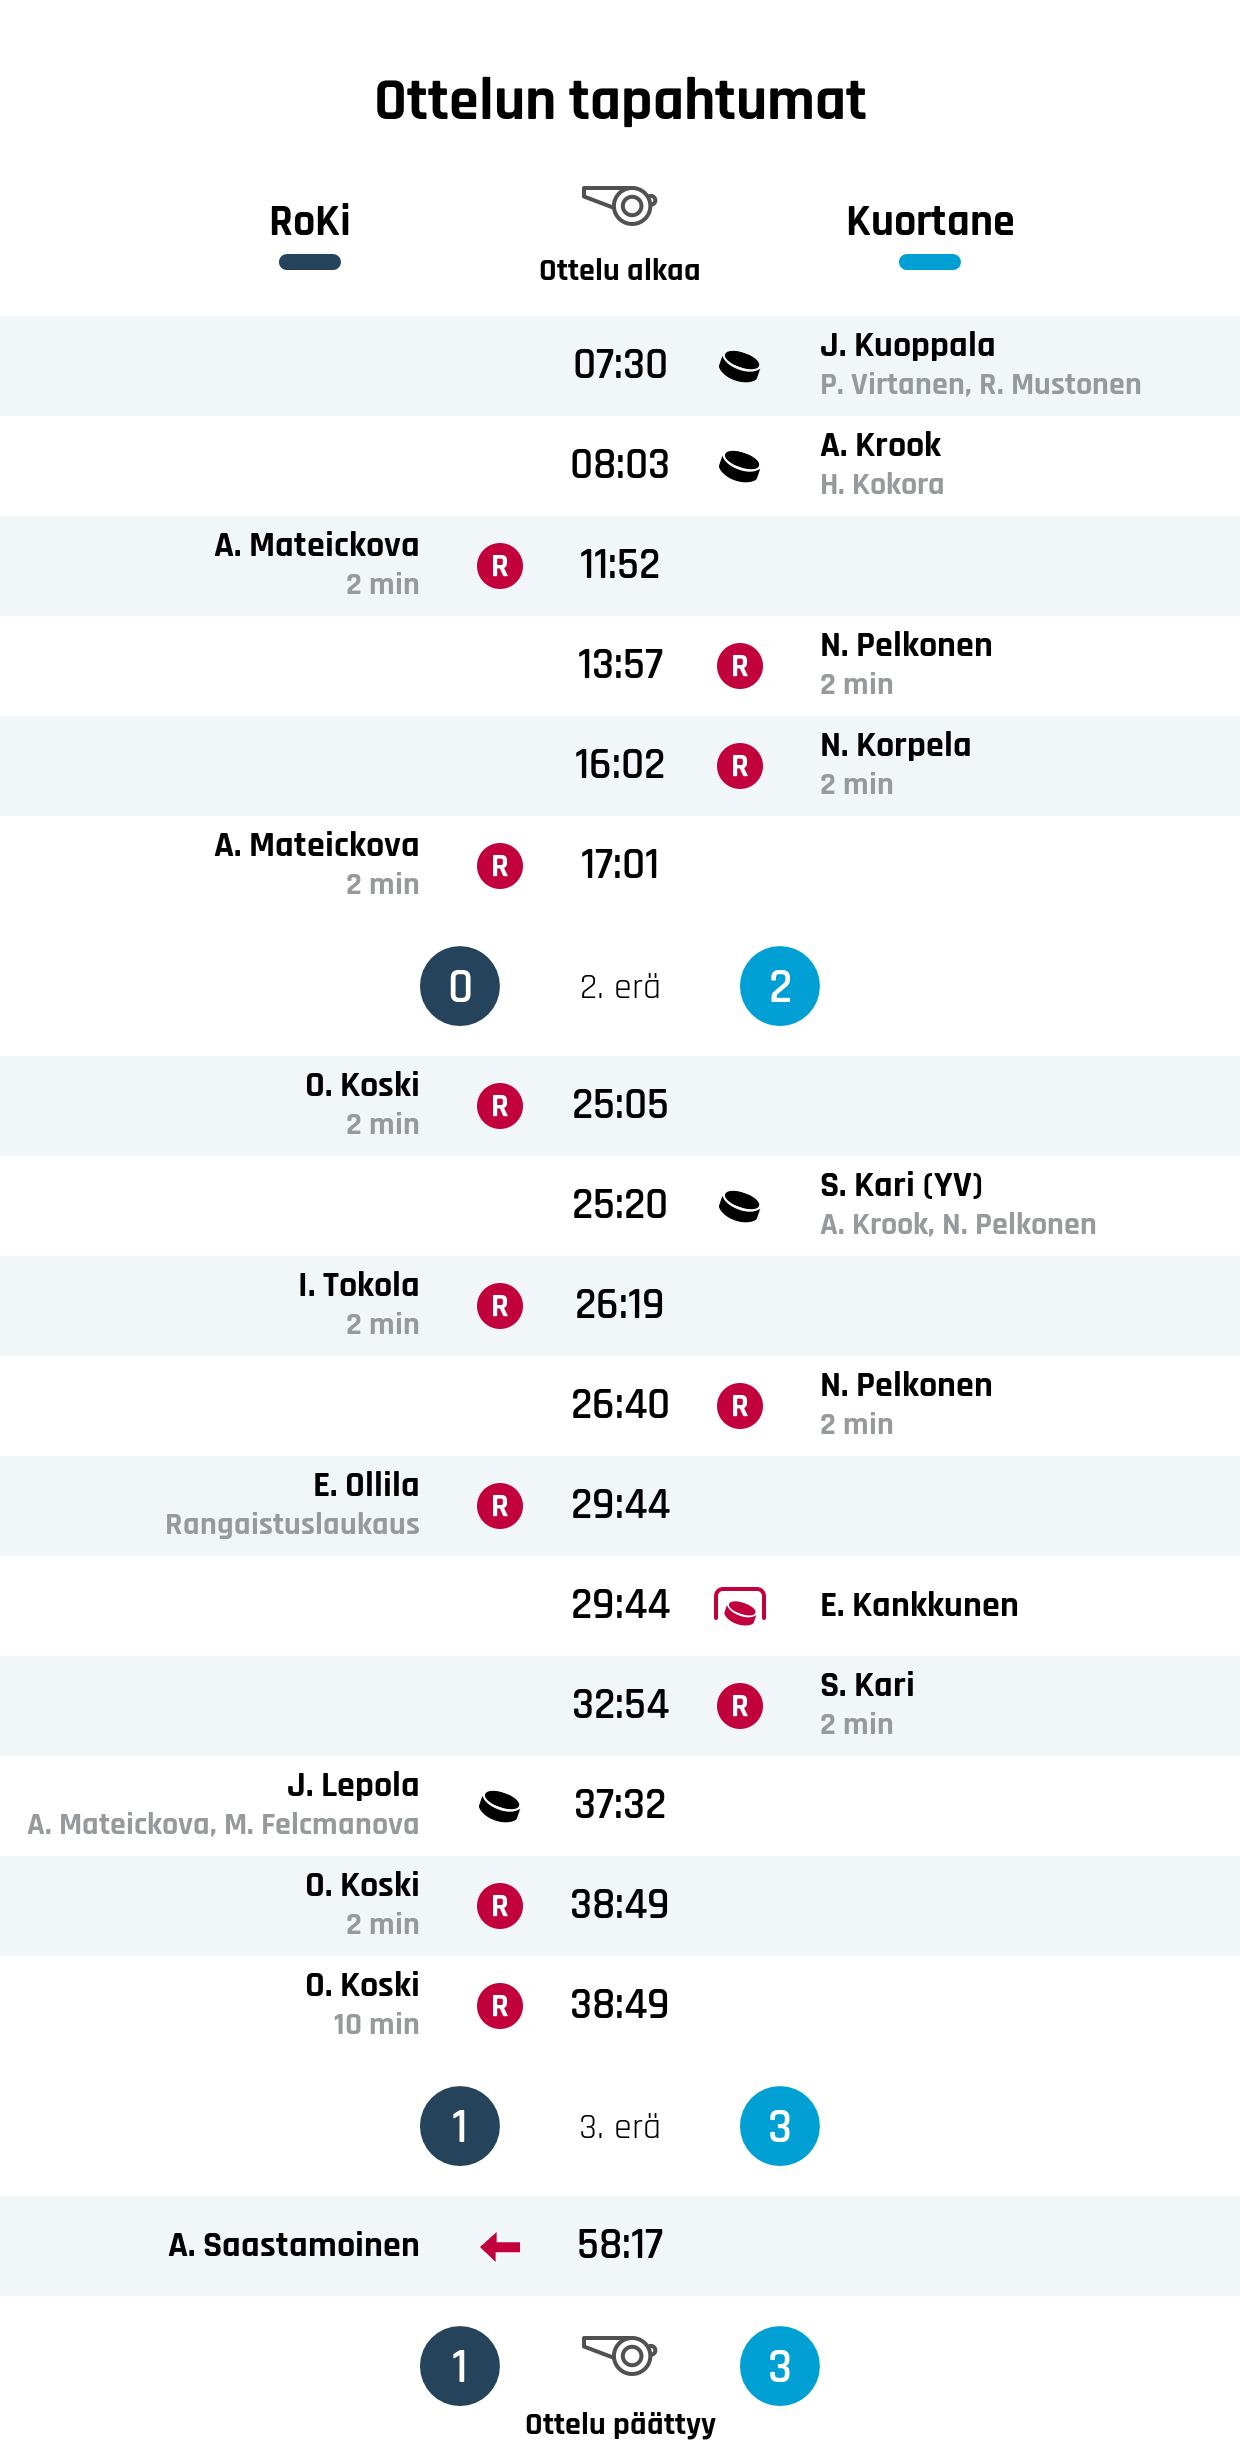Select the RoKi team heading
1240x2458 pixels.
click(310, 221)
